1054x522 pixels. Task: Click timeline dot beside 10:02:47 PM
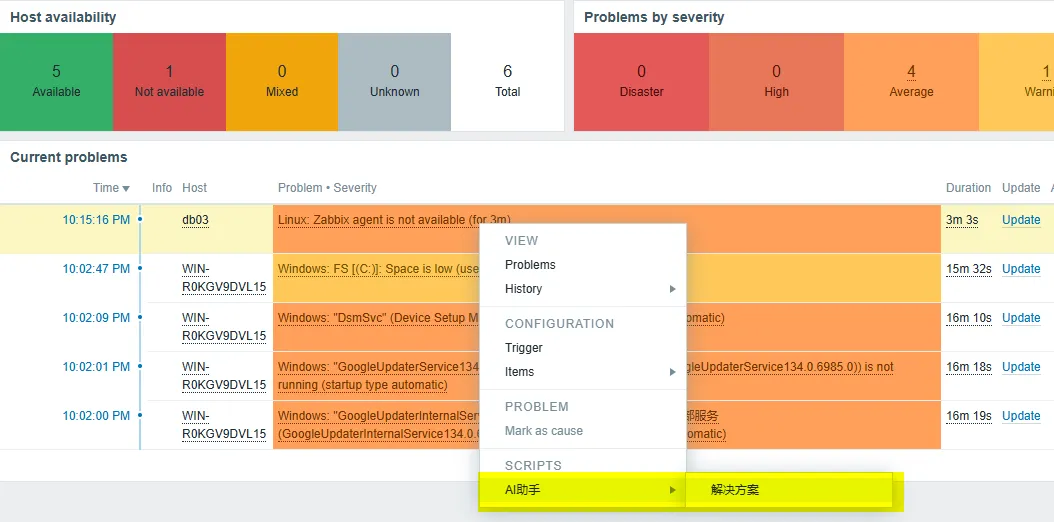[x=140, y=268]
